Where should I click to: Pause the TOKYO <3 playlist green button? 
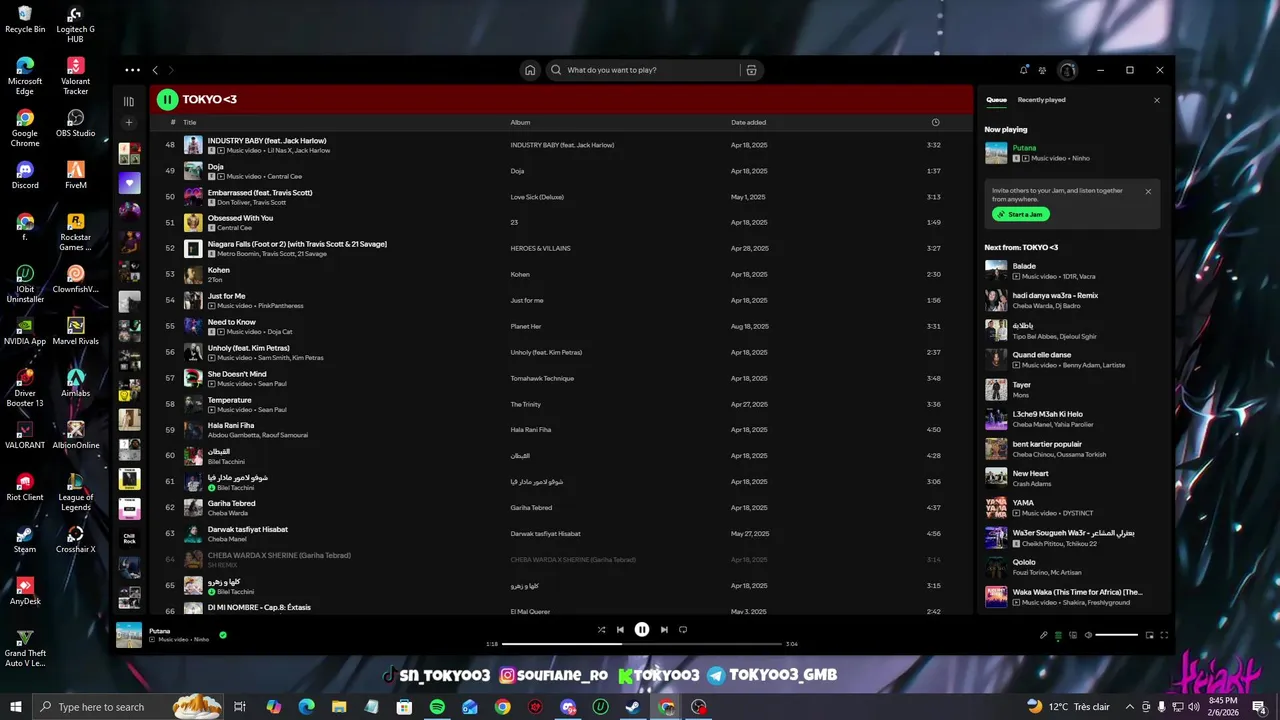[167, 99]
